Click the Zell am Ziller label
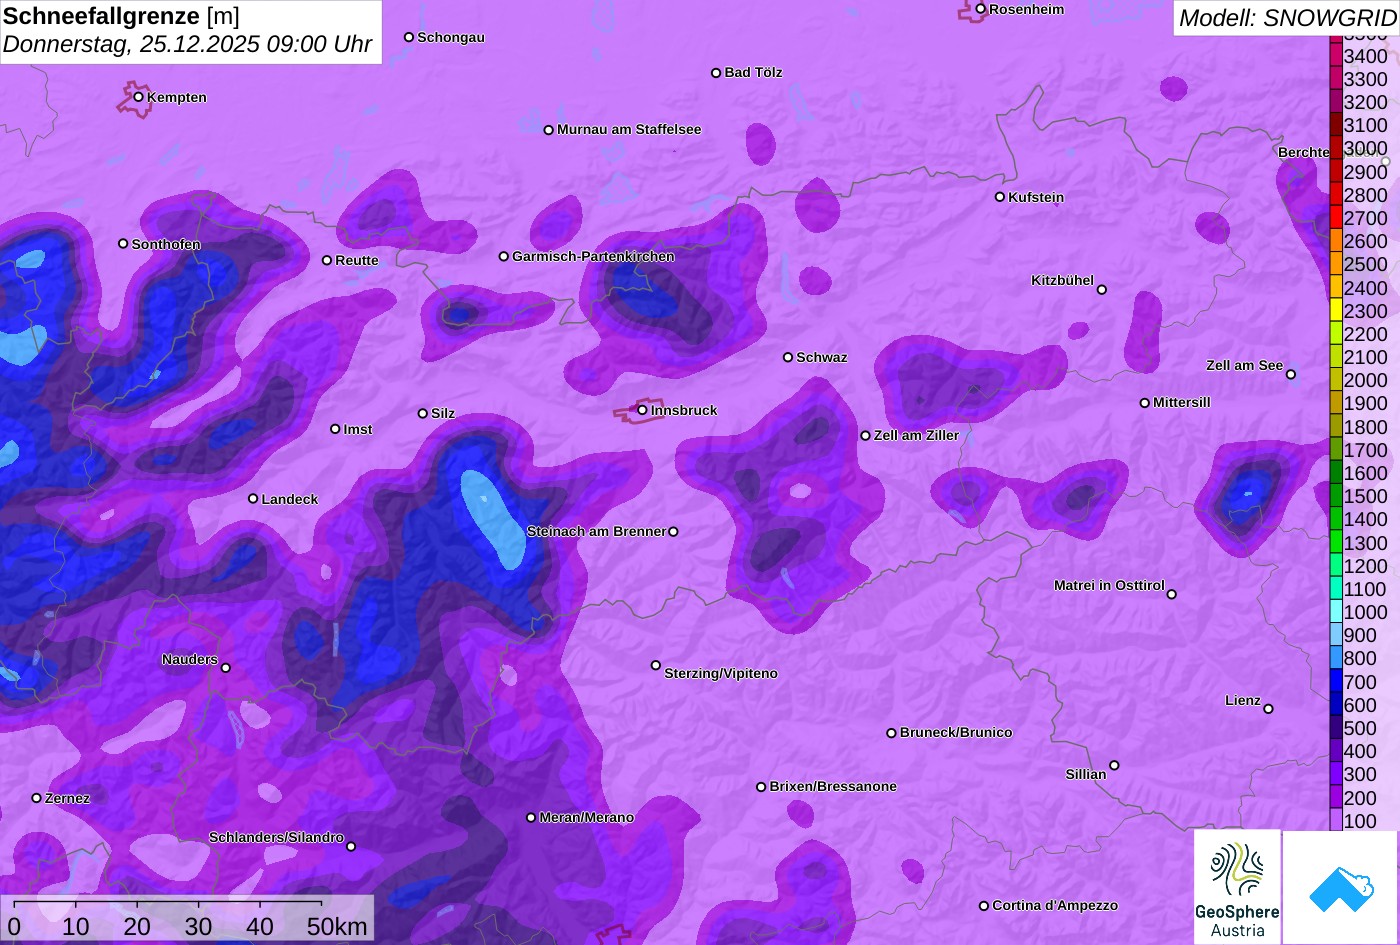The width and height of the screenshot is (1400, 945). coord(916,435)
